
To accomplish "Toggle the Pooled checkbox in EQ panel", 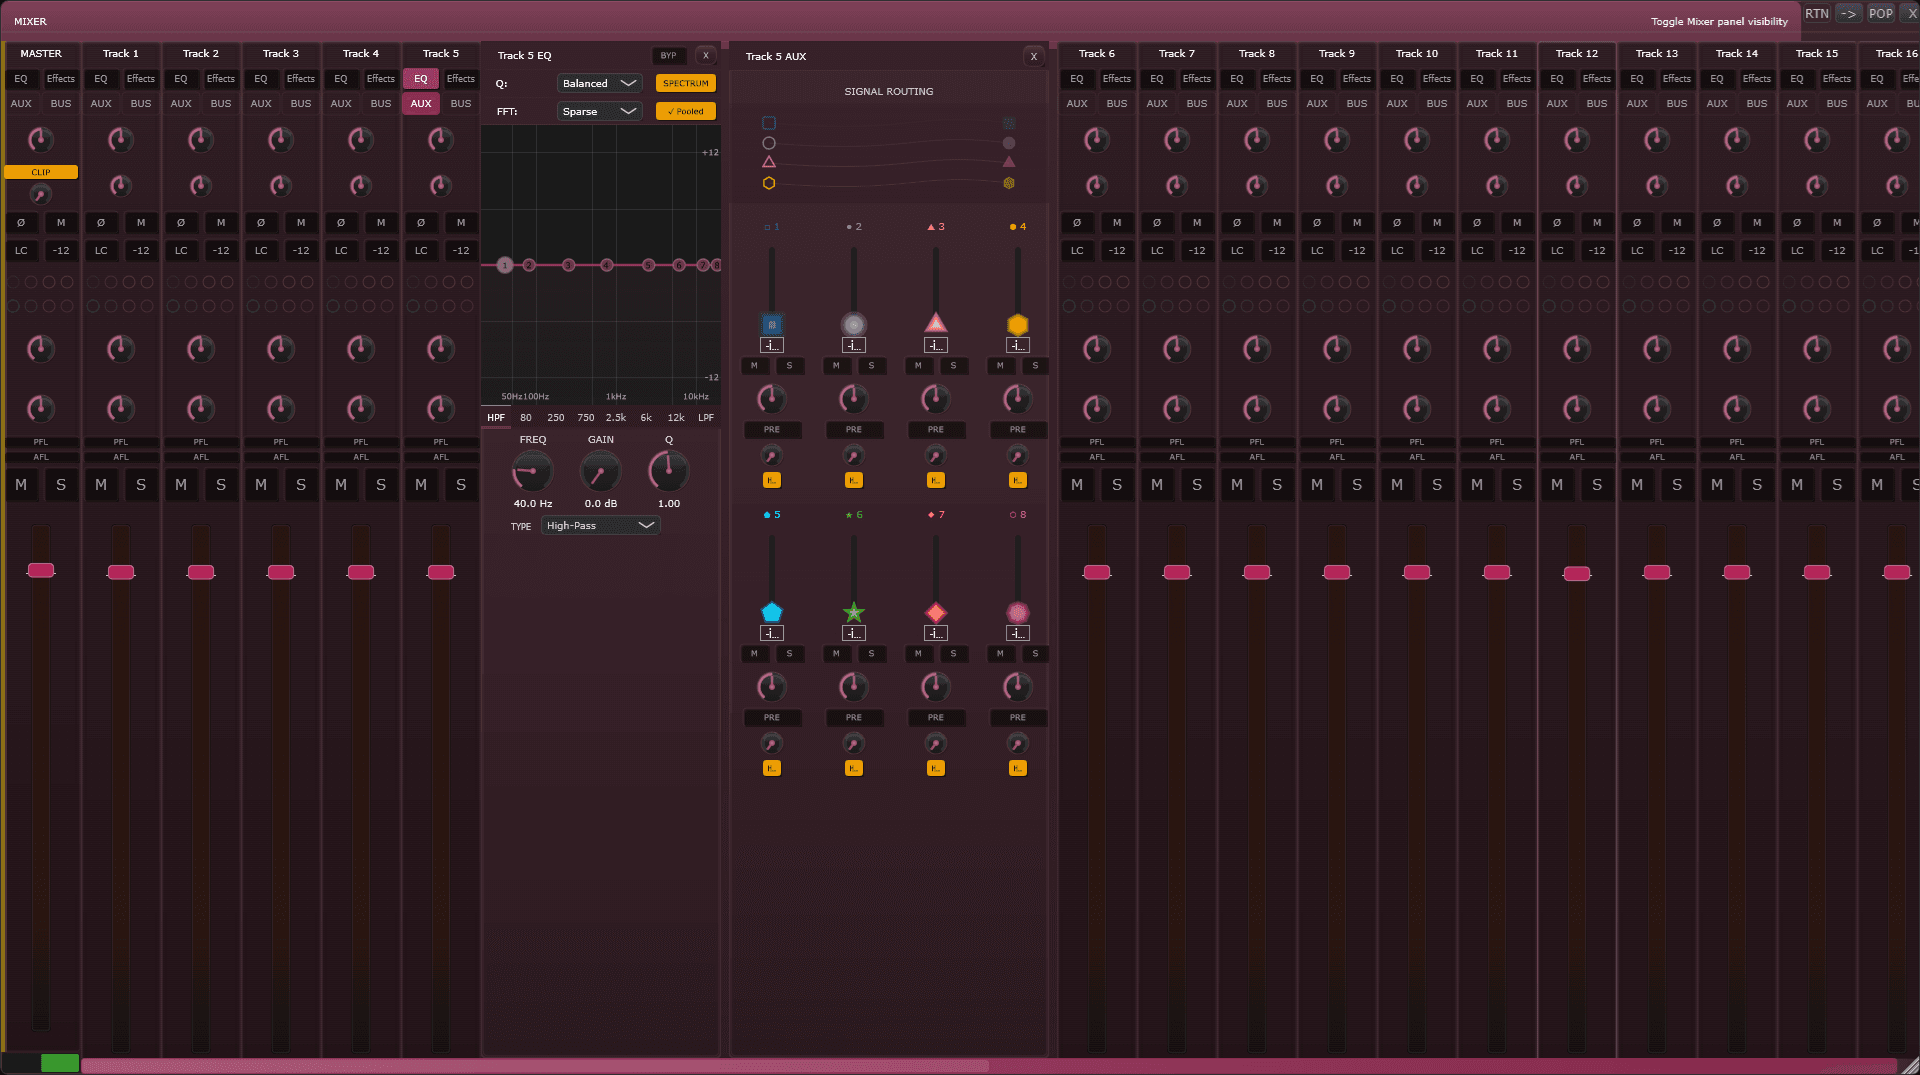I will tap(685, 111).
